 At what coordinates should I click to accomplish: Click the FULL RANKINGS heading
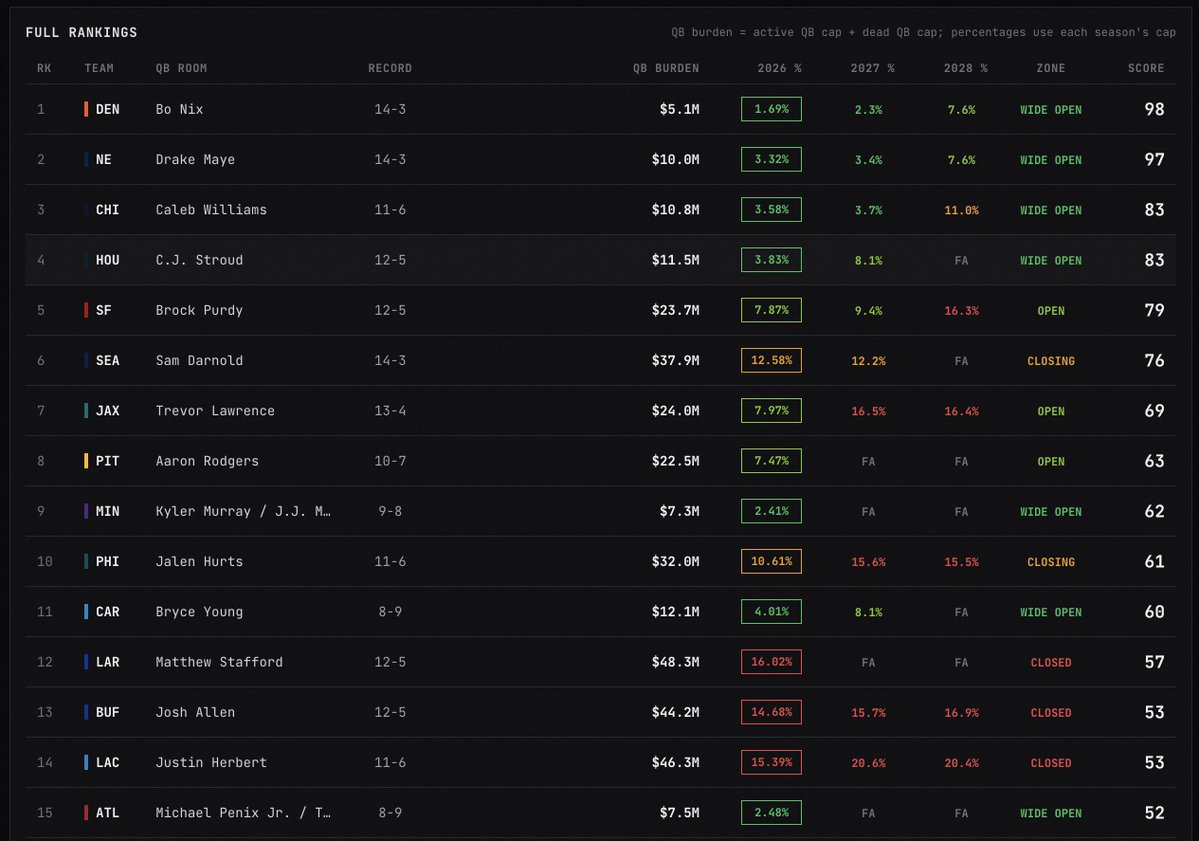click(81, 32)
